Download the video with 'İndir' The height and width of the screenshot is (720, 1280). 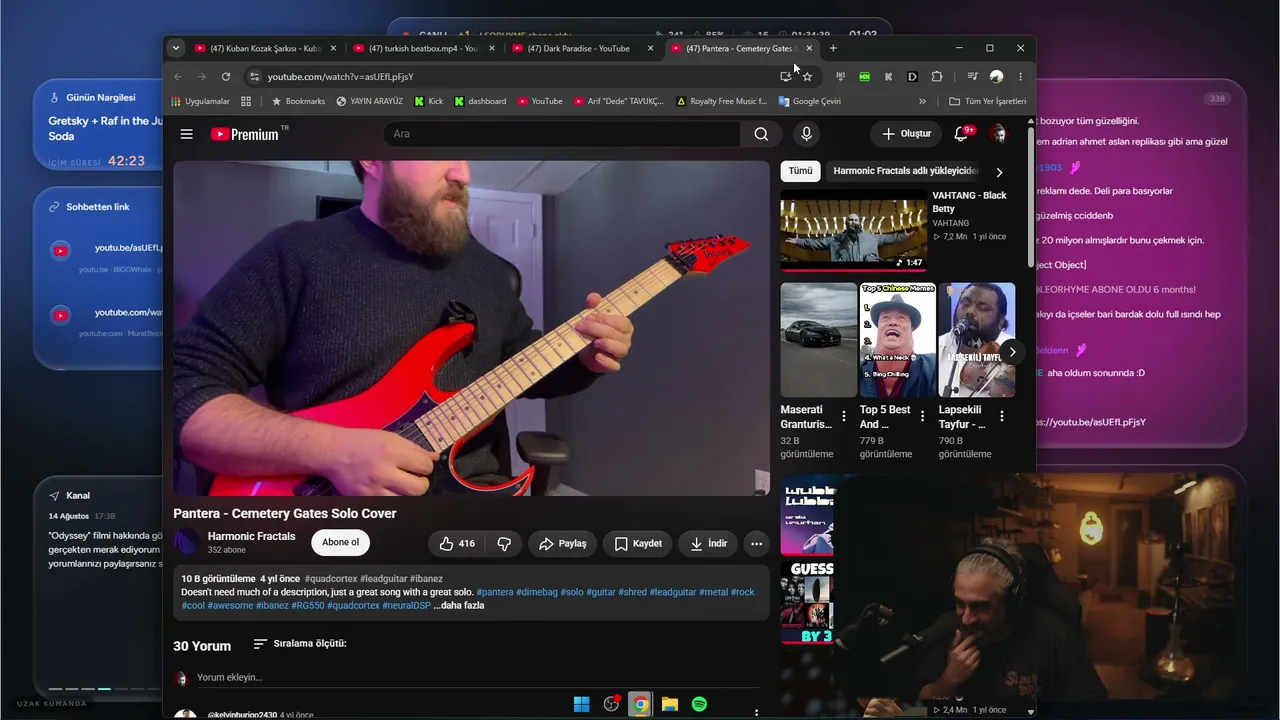coord(708,543)
